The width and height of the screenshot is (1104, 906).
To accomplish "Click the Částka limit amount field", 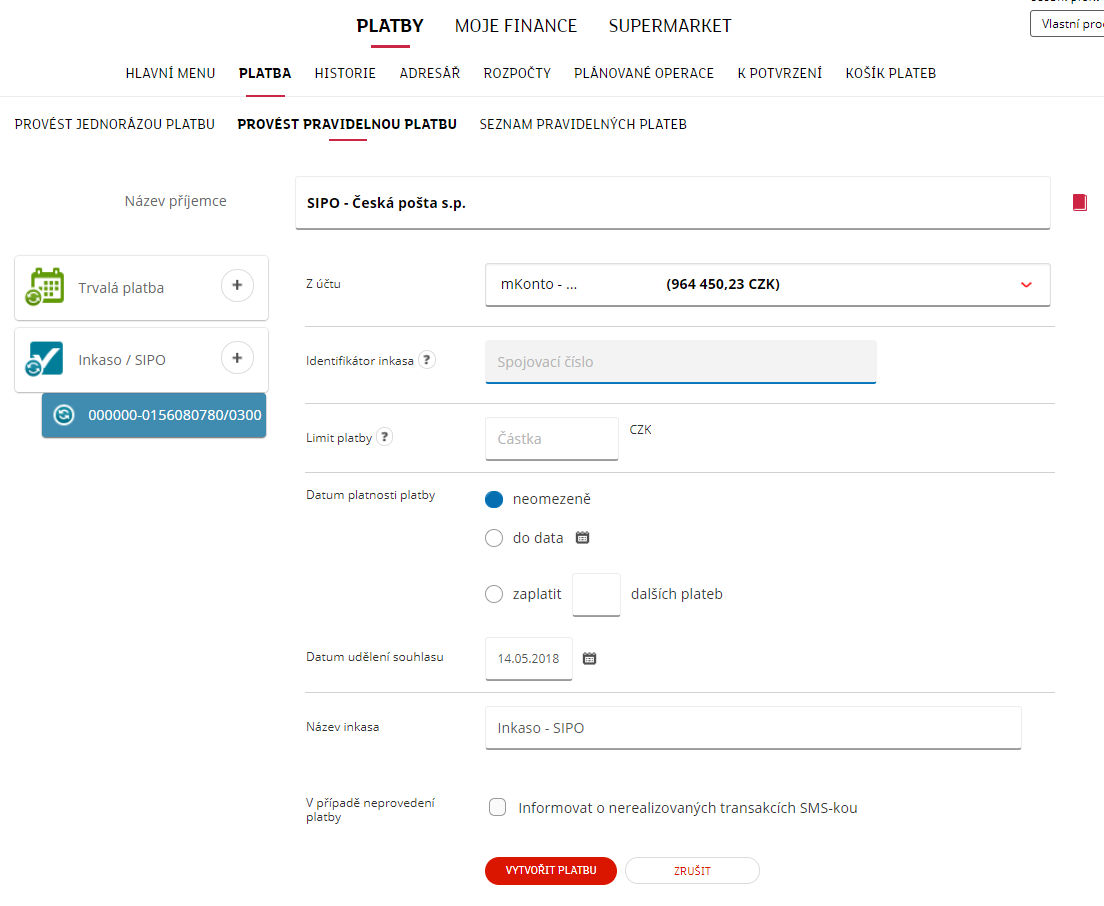I will pyautogui.click(x=551, y=439).
